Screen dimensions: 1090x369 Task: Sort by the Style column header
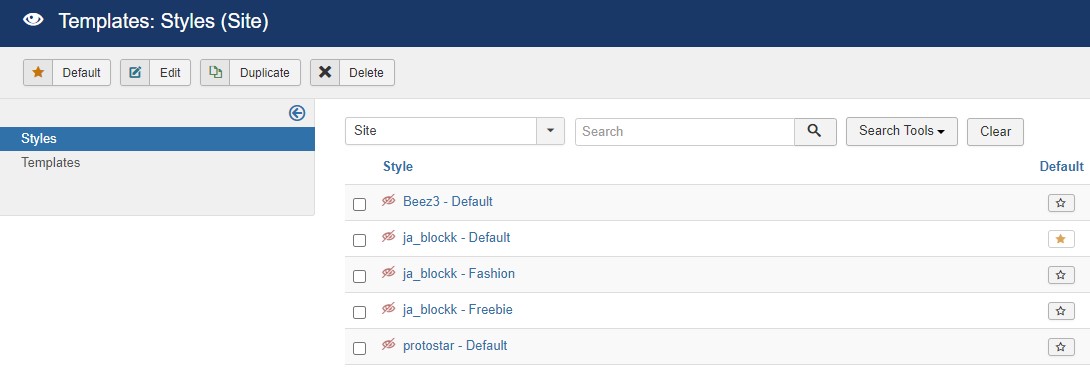[x=398, y=167]
